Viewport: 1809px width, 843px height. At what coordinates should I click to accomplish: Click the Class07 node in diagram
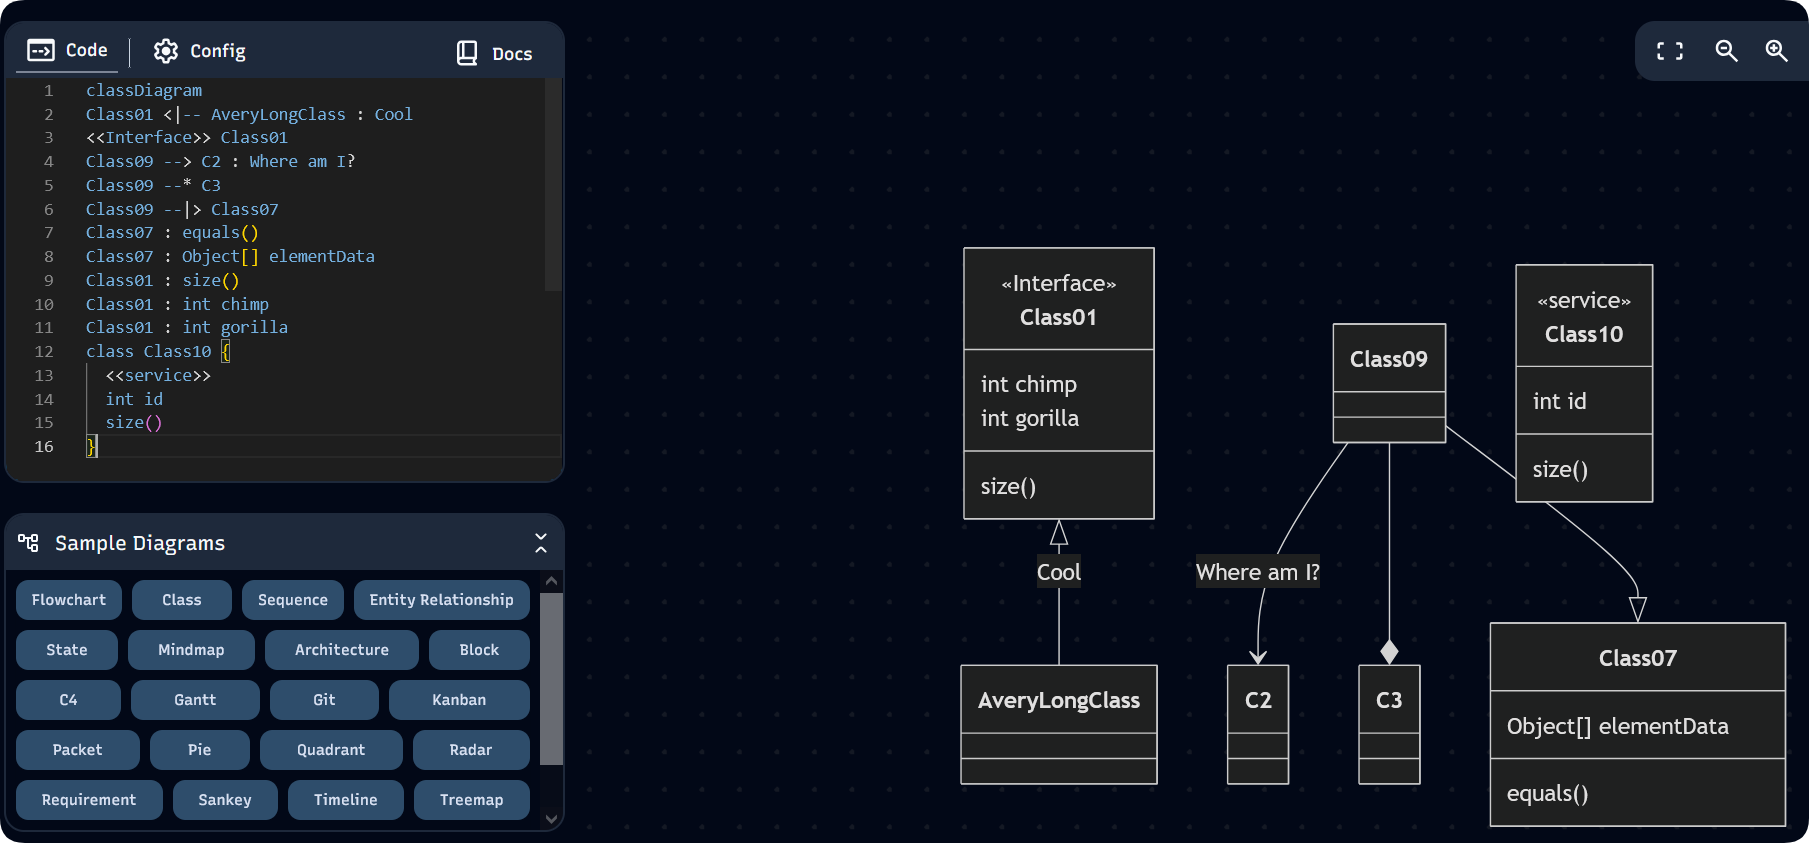pos(1637,658)
